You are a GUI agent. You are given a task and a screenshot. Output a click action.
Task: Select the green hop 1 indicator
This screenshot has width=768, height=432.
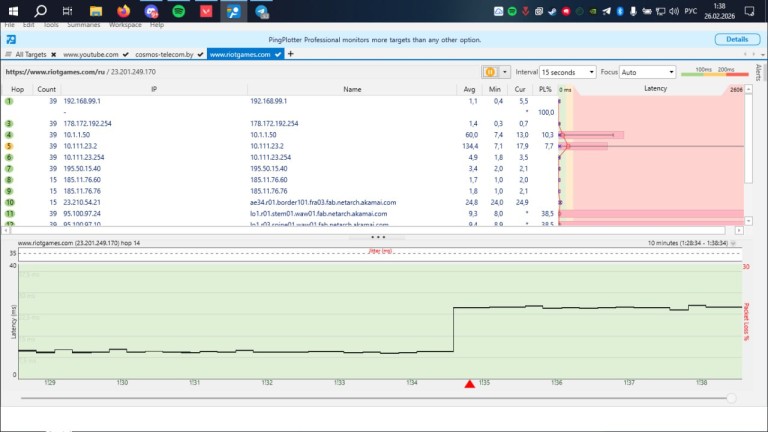click(x=9, y=102)
